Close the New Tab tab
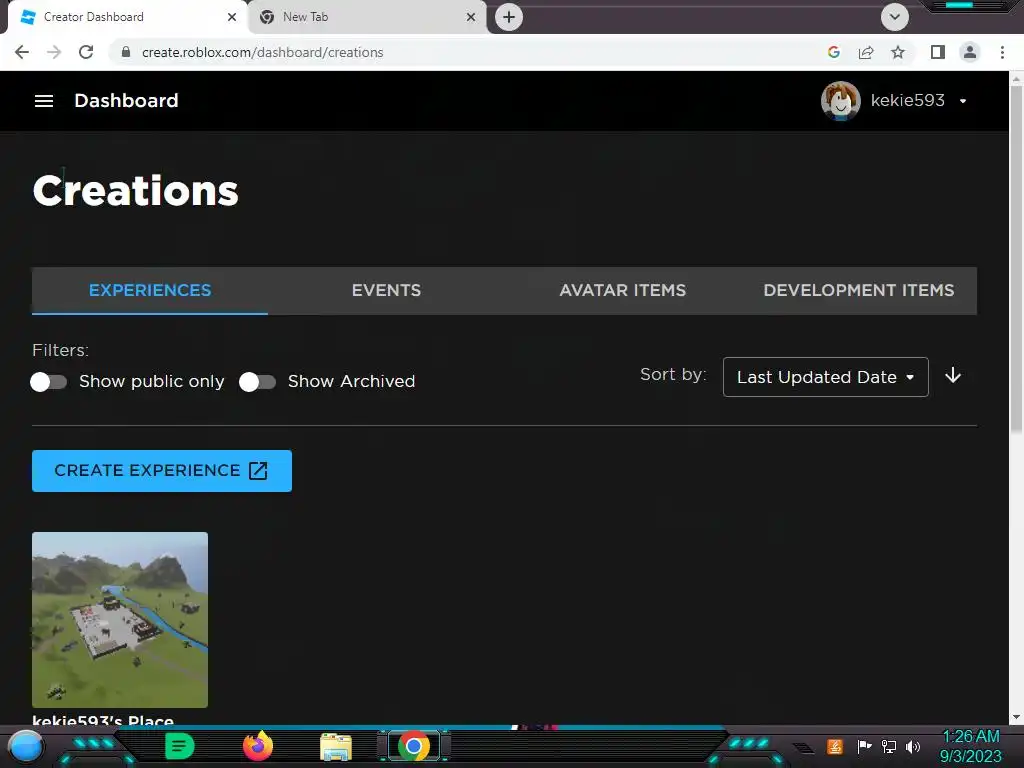 (x=471, y=17)
